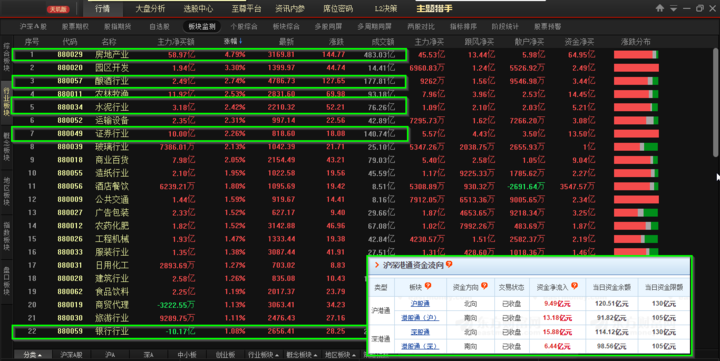Screen dimensions: 720x361
Task: Open the 沪股通 link in the fund flow table
Action: [x=420, y=304]
